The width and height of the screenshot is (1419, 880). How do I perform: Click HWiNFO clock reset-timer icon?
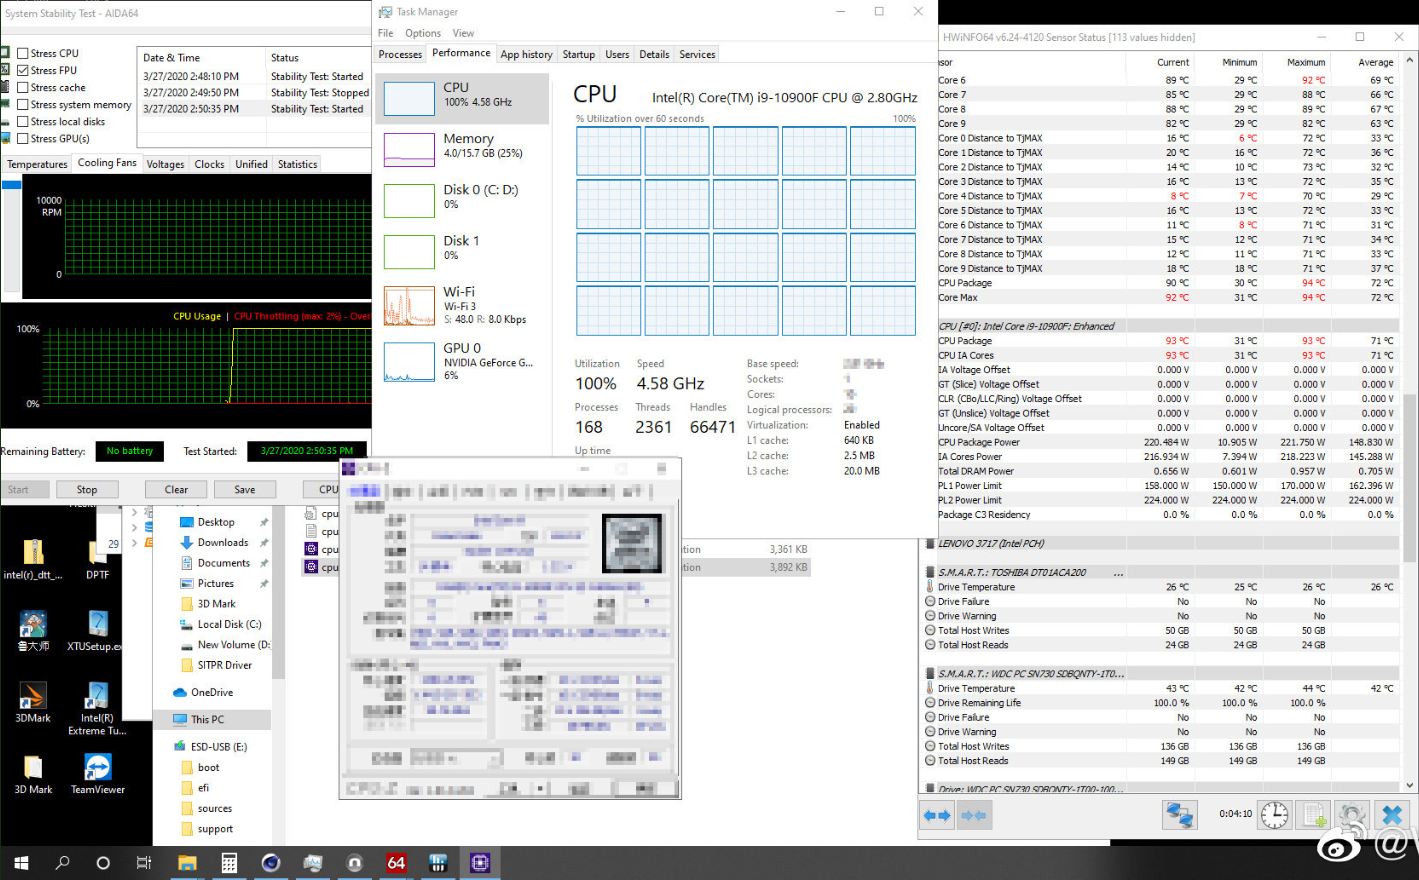coord(1275,815)
